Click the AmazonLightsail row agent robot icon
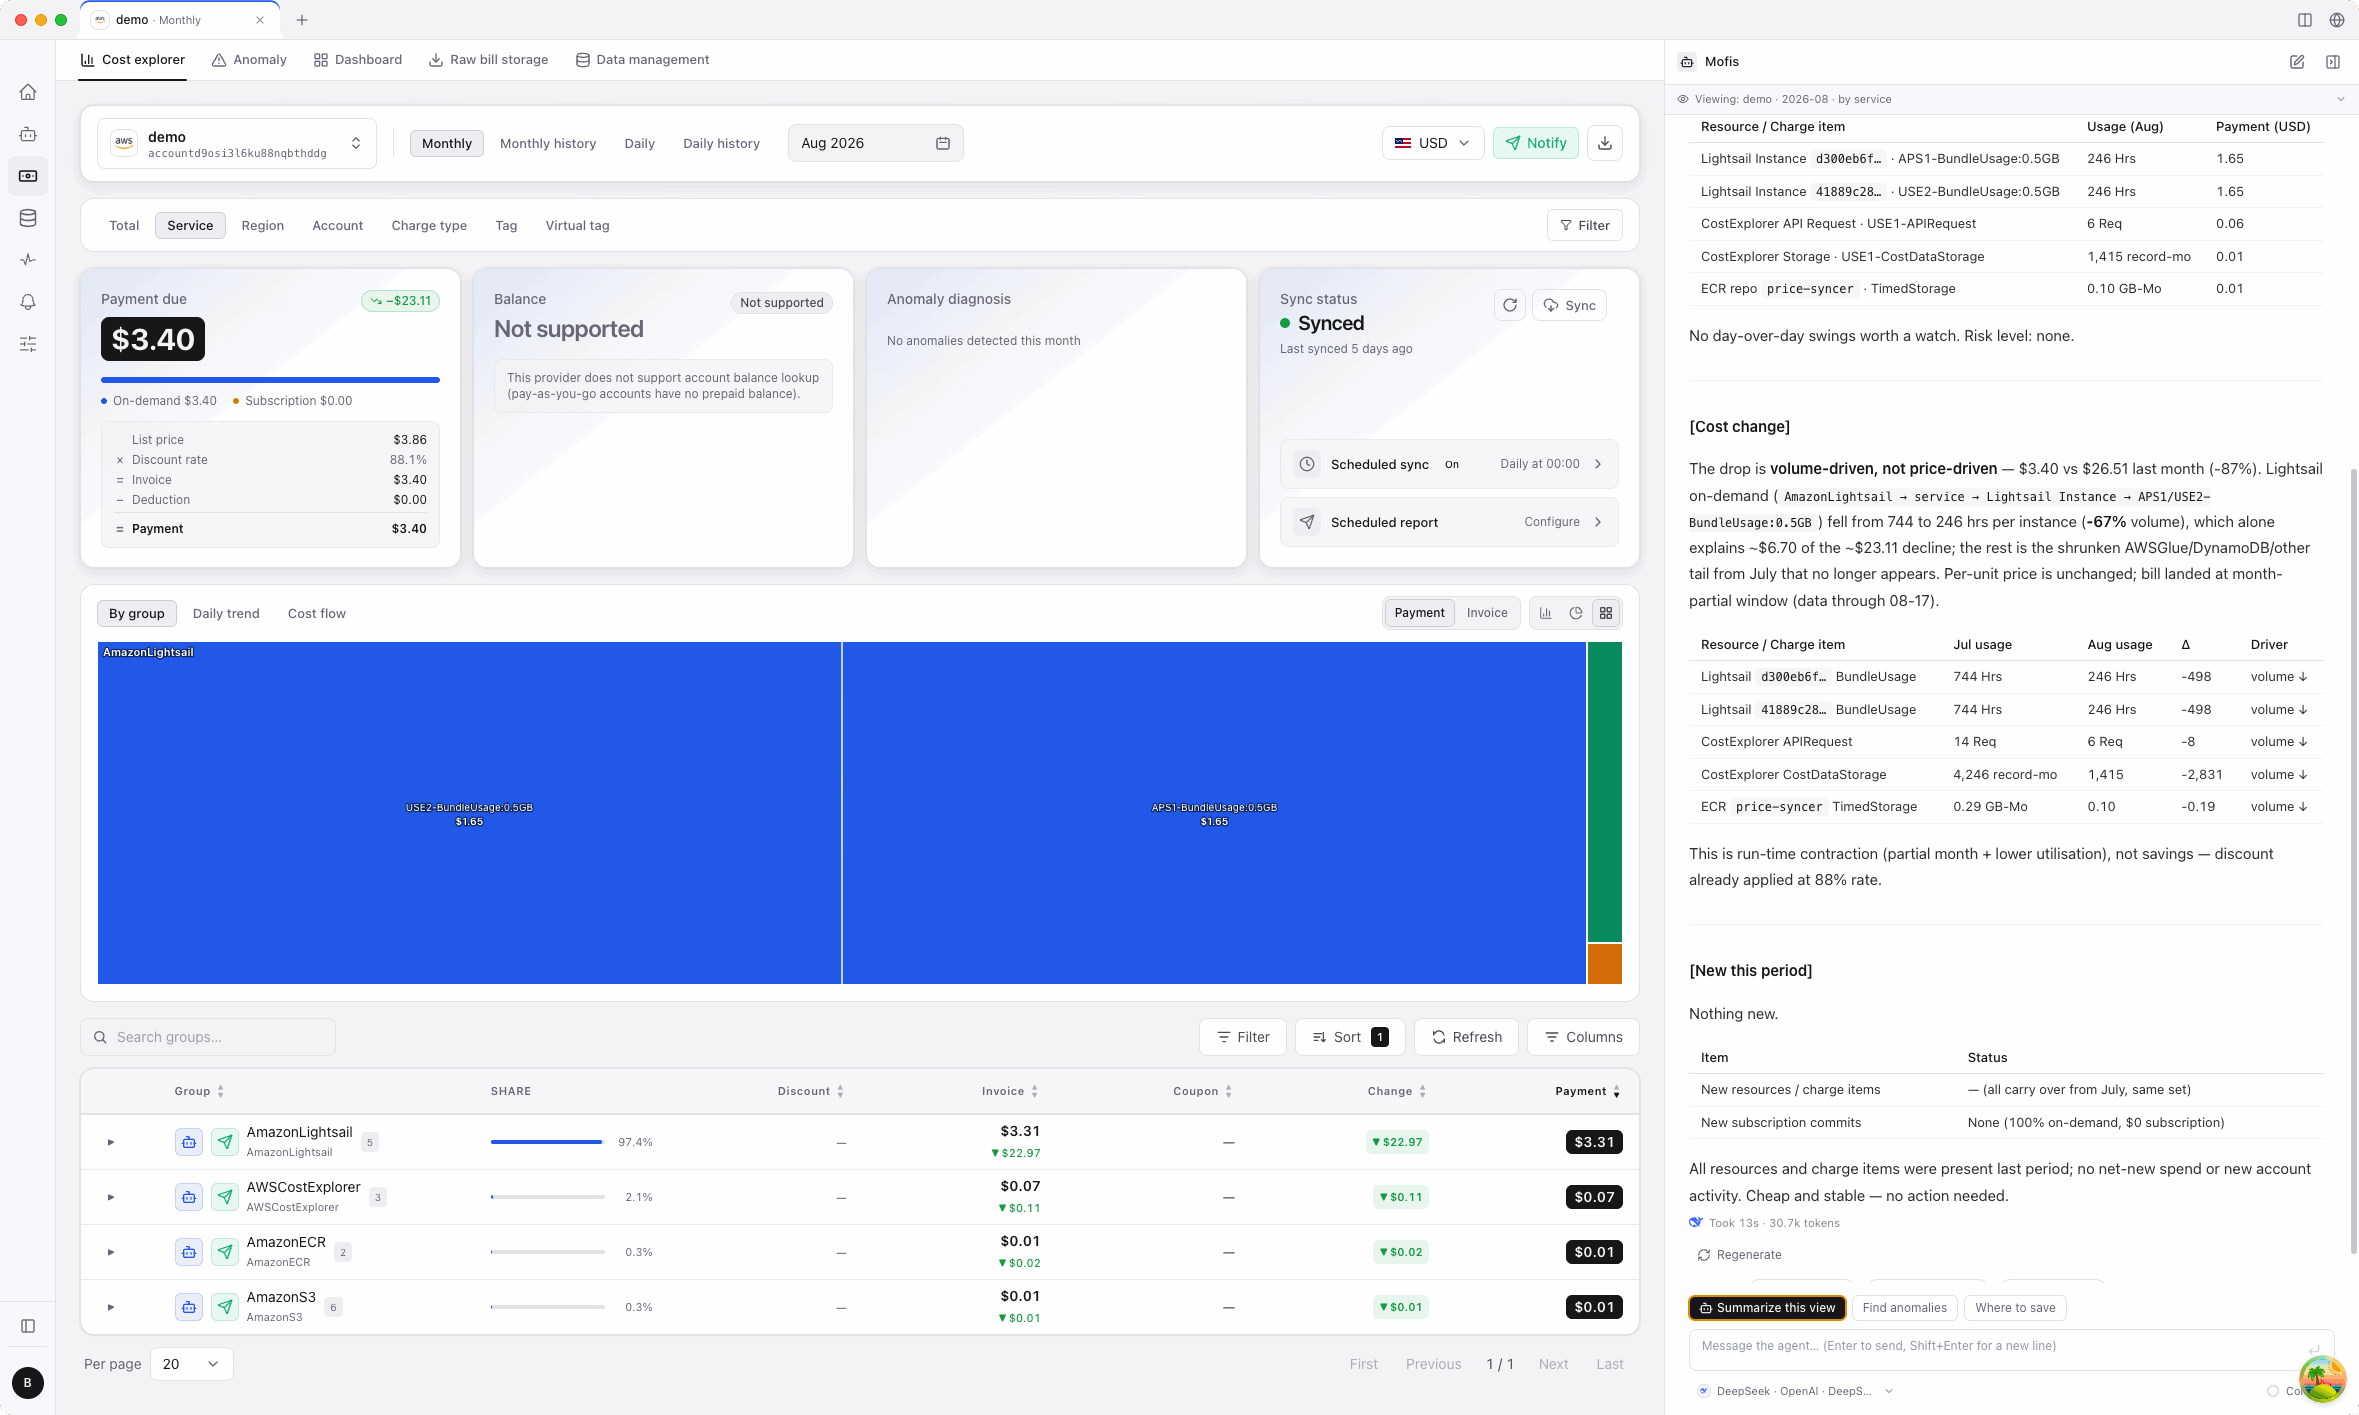Viewport: 2359px width, 1415px height. [x=189, y=1142]
